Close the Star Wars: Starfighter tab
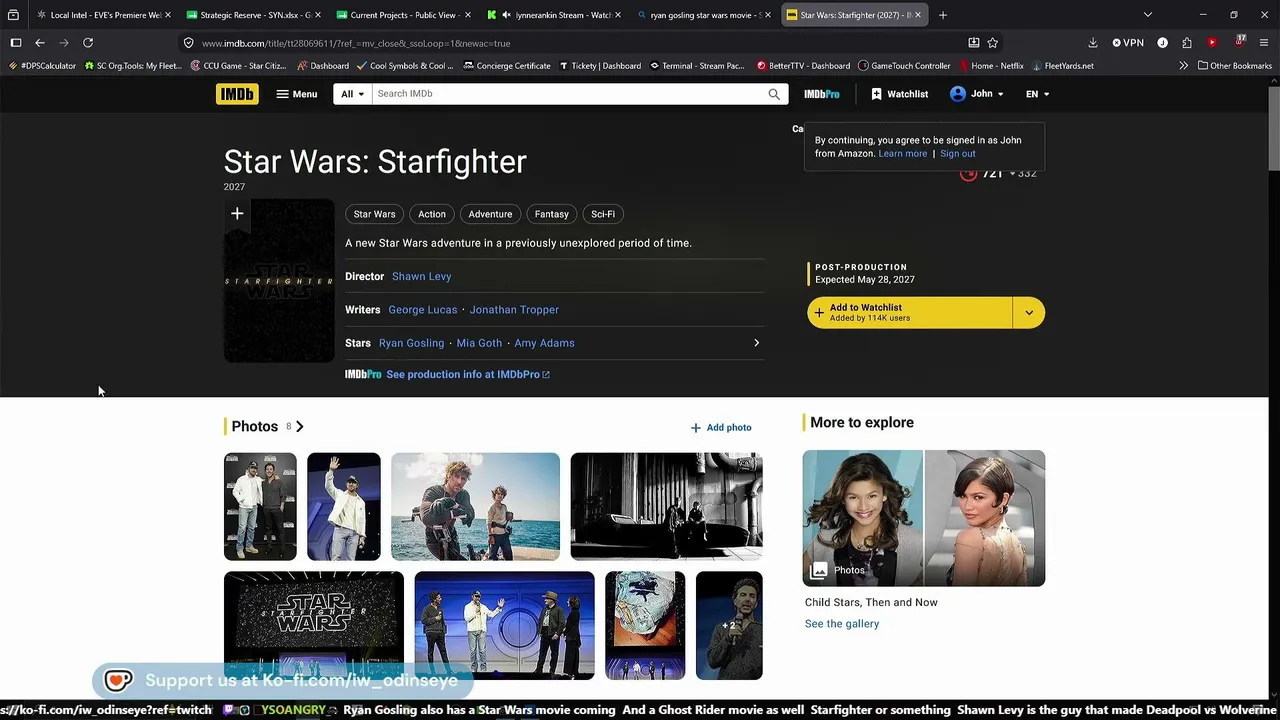1280x720 pixels. click(917, 15)
